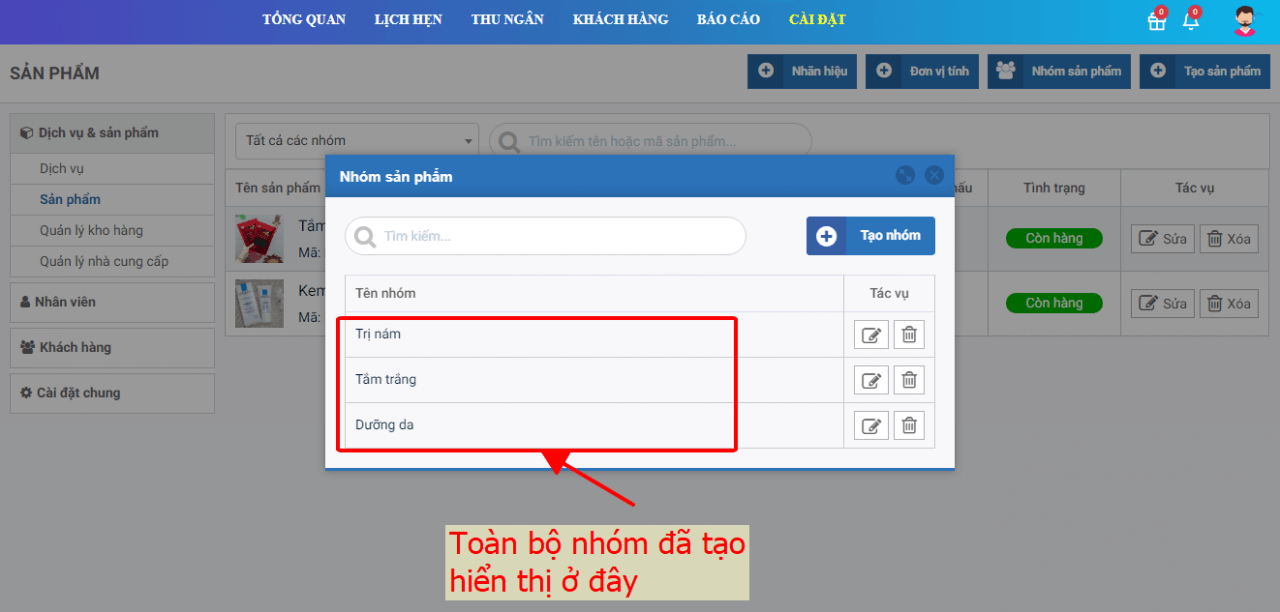
Task: Select Quản lý kho hàng in sidebar
Action: point(91,231)
